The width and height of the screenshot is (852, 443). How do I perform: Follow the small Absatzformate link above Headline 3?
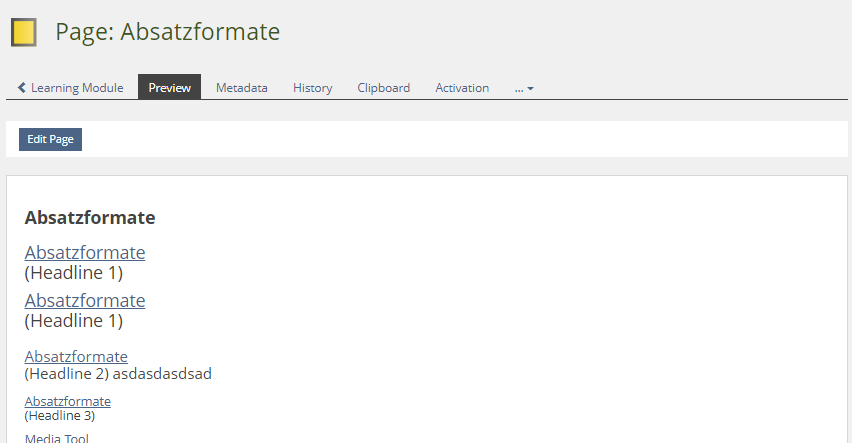pyautogui.click(x=68, y=402)
